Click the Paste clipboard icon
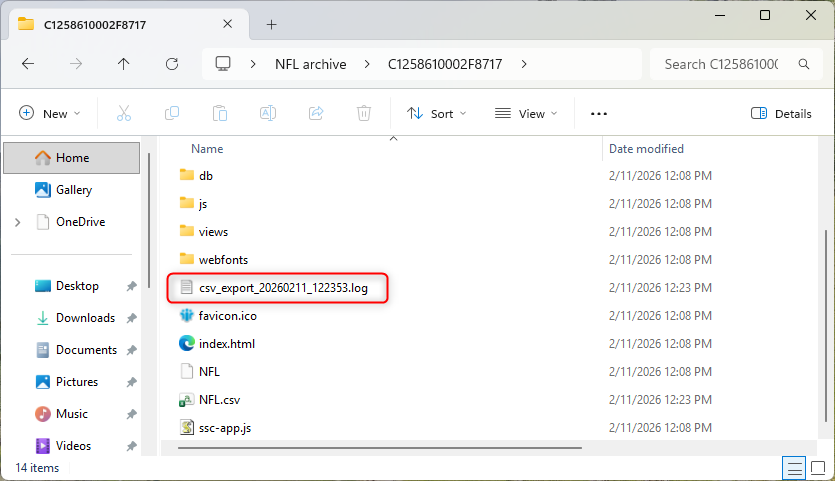The image size is (835, 481). pos(220,113)
